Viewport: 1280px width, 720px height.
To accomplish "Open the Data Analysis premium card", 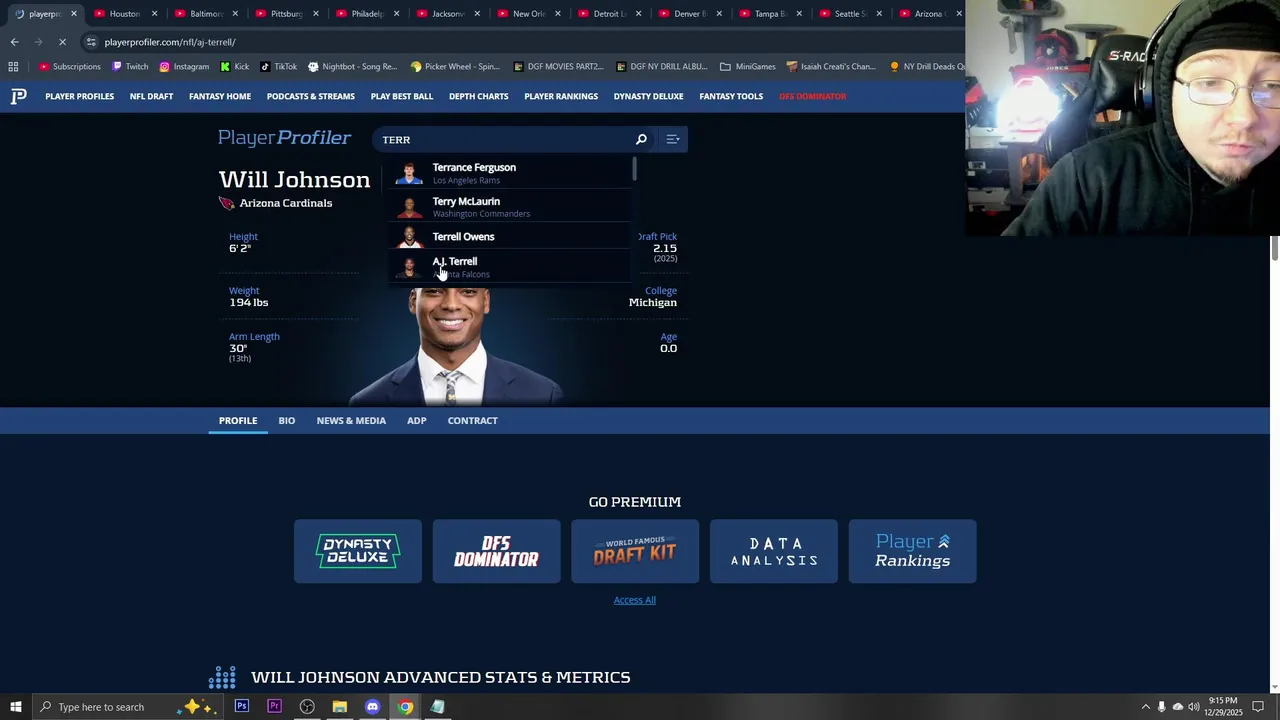I will 774,551.
